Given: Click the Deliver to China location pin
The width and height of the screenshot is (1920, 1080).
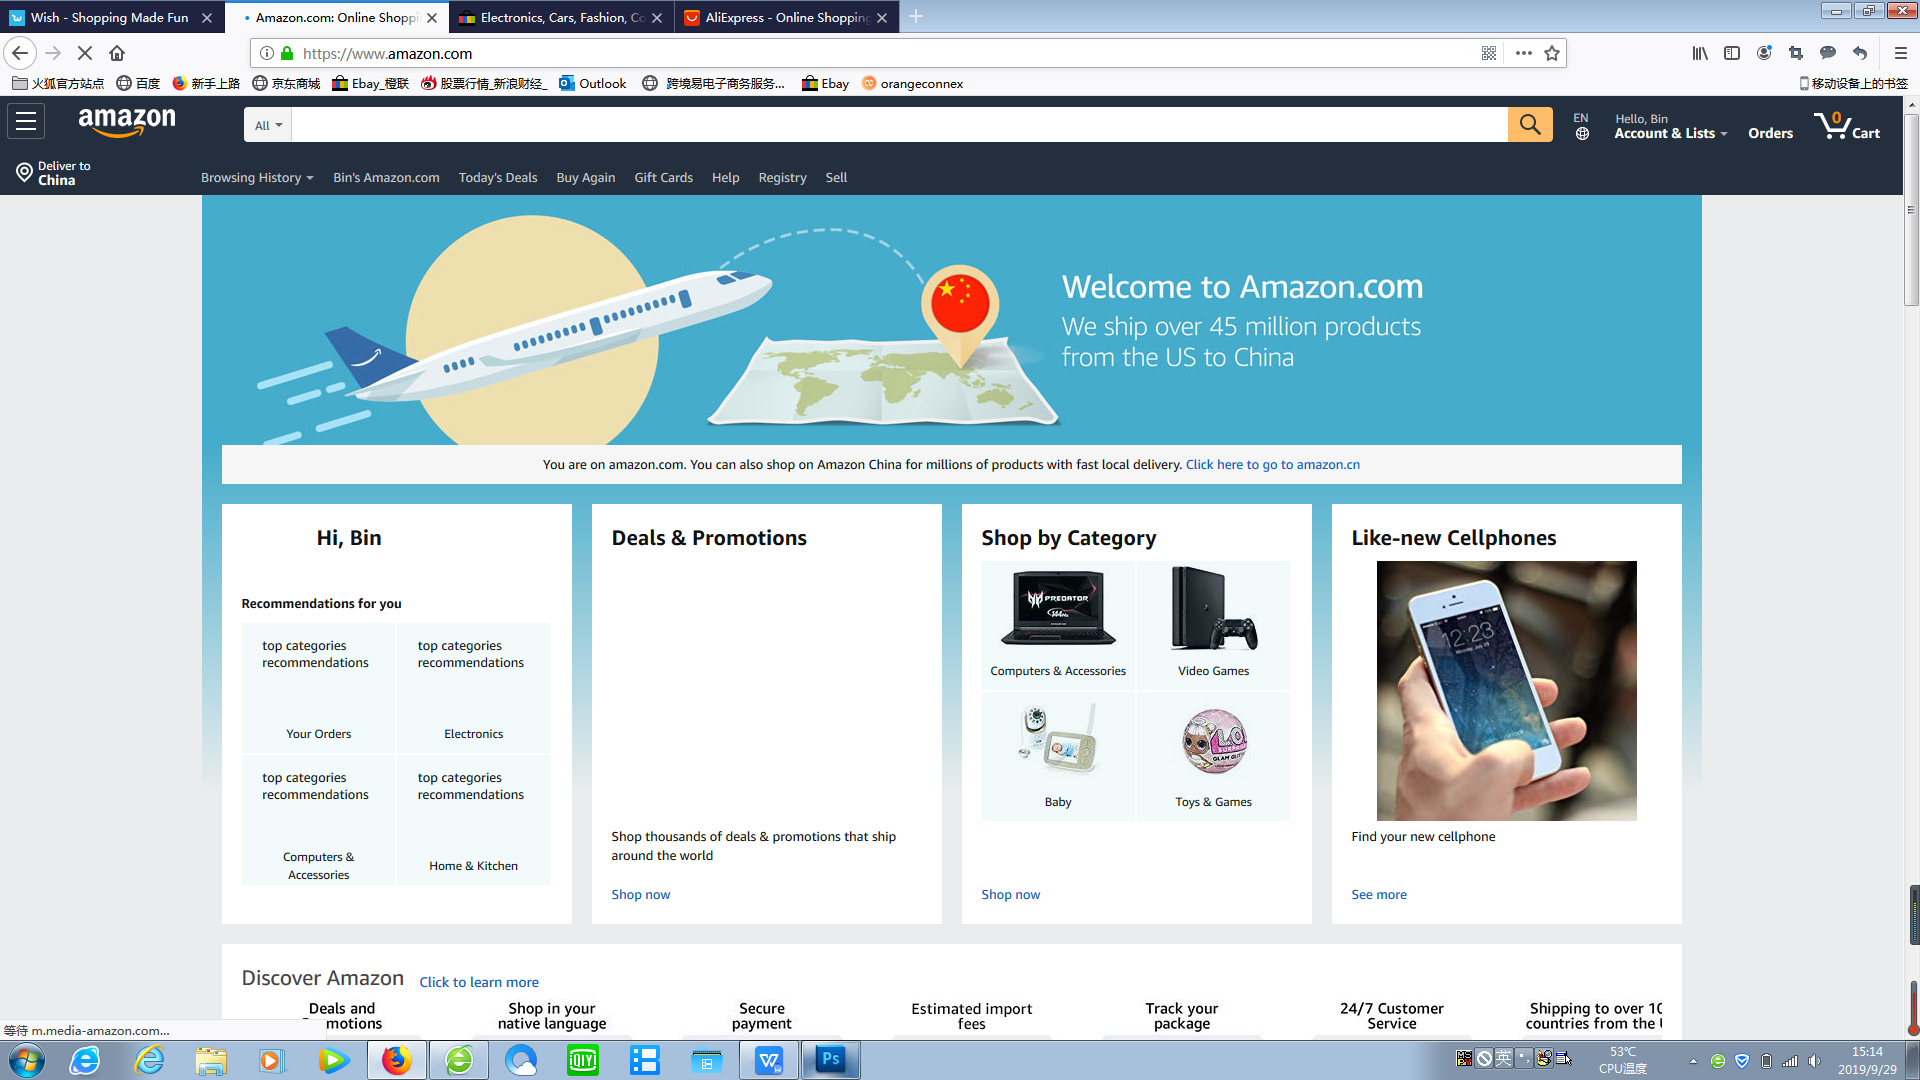Looking at the screenshot, I should point(24,173).
